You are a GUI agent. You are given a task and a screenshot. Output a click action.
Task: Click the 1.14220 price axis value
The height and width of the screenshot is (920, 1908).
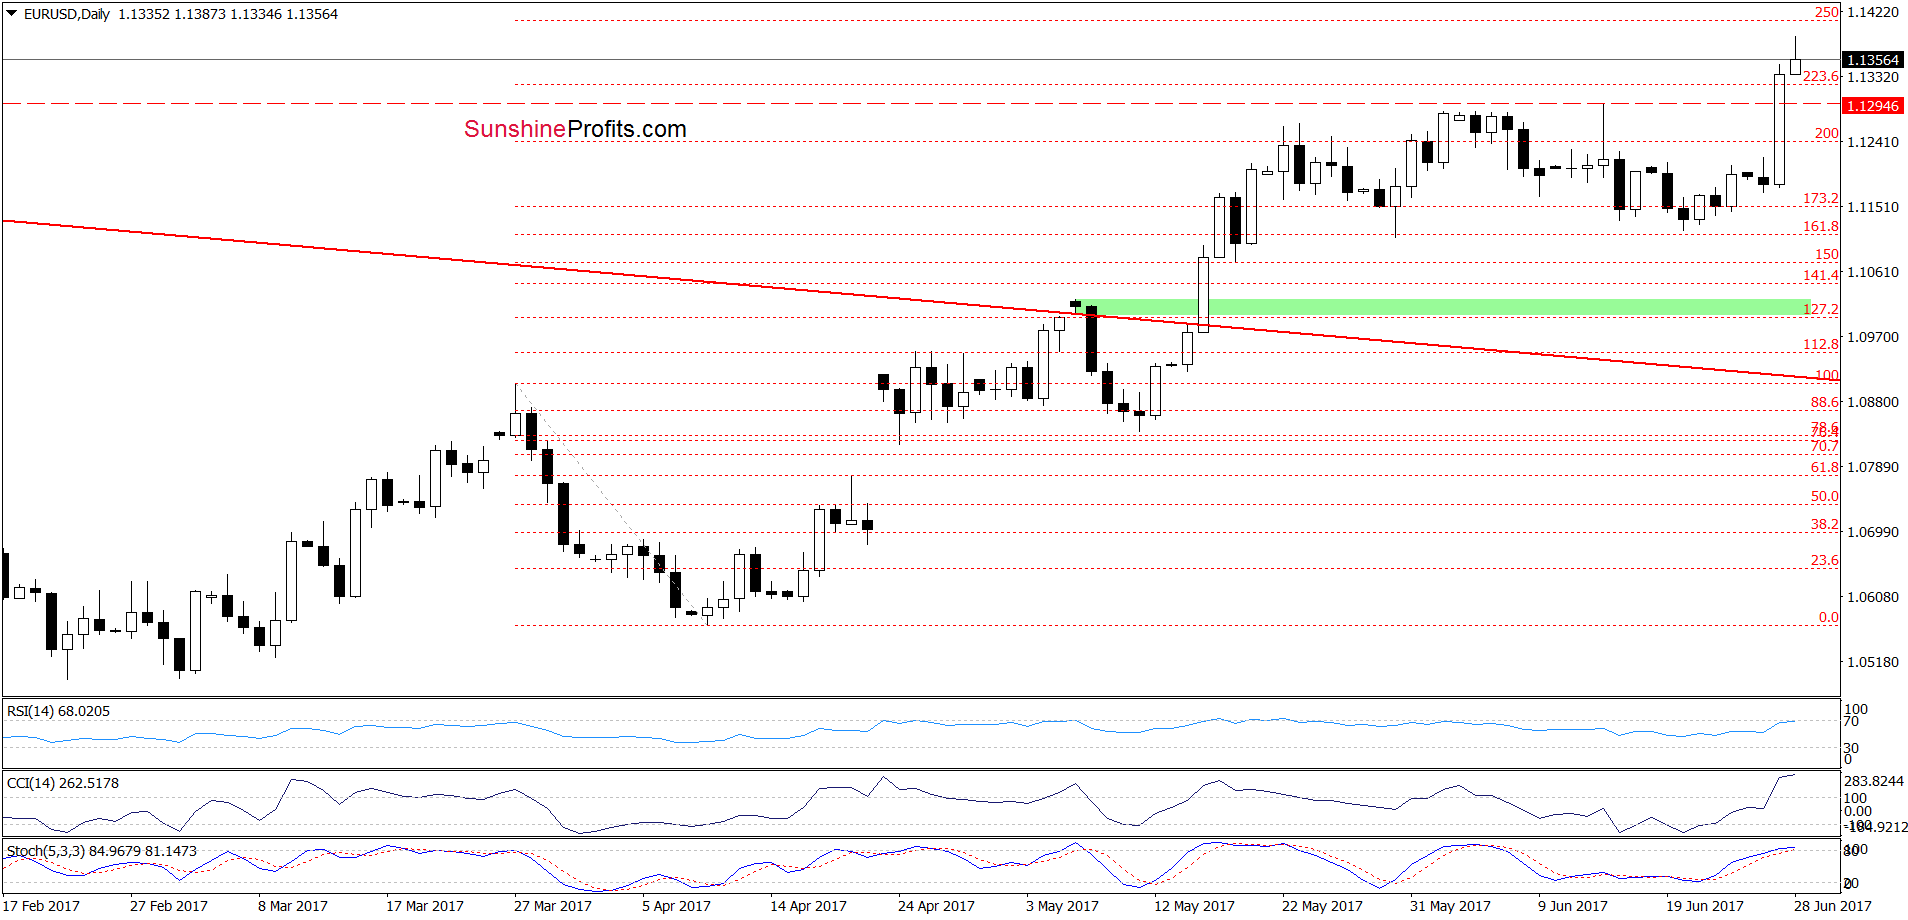click(1872, 13)
